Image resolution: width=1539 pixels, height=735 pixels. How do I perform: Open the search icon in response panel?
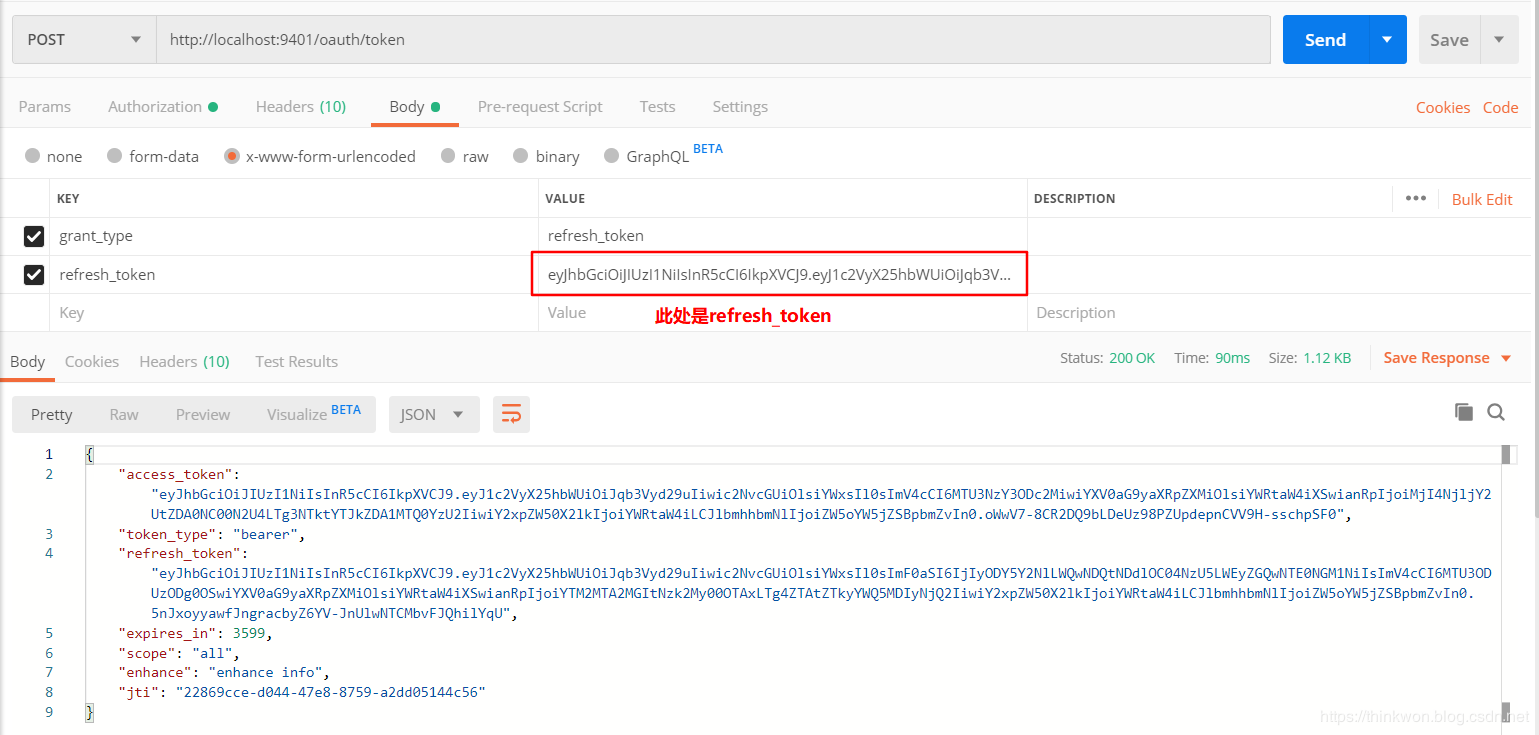click(x=1496, y=412)
